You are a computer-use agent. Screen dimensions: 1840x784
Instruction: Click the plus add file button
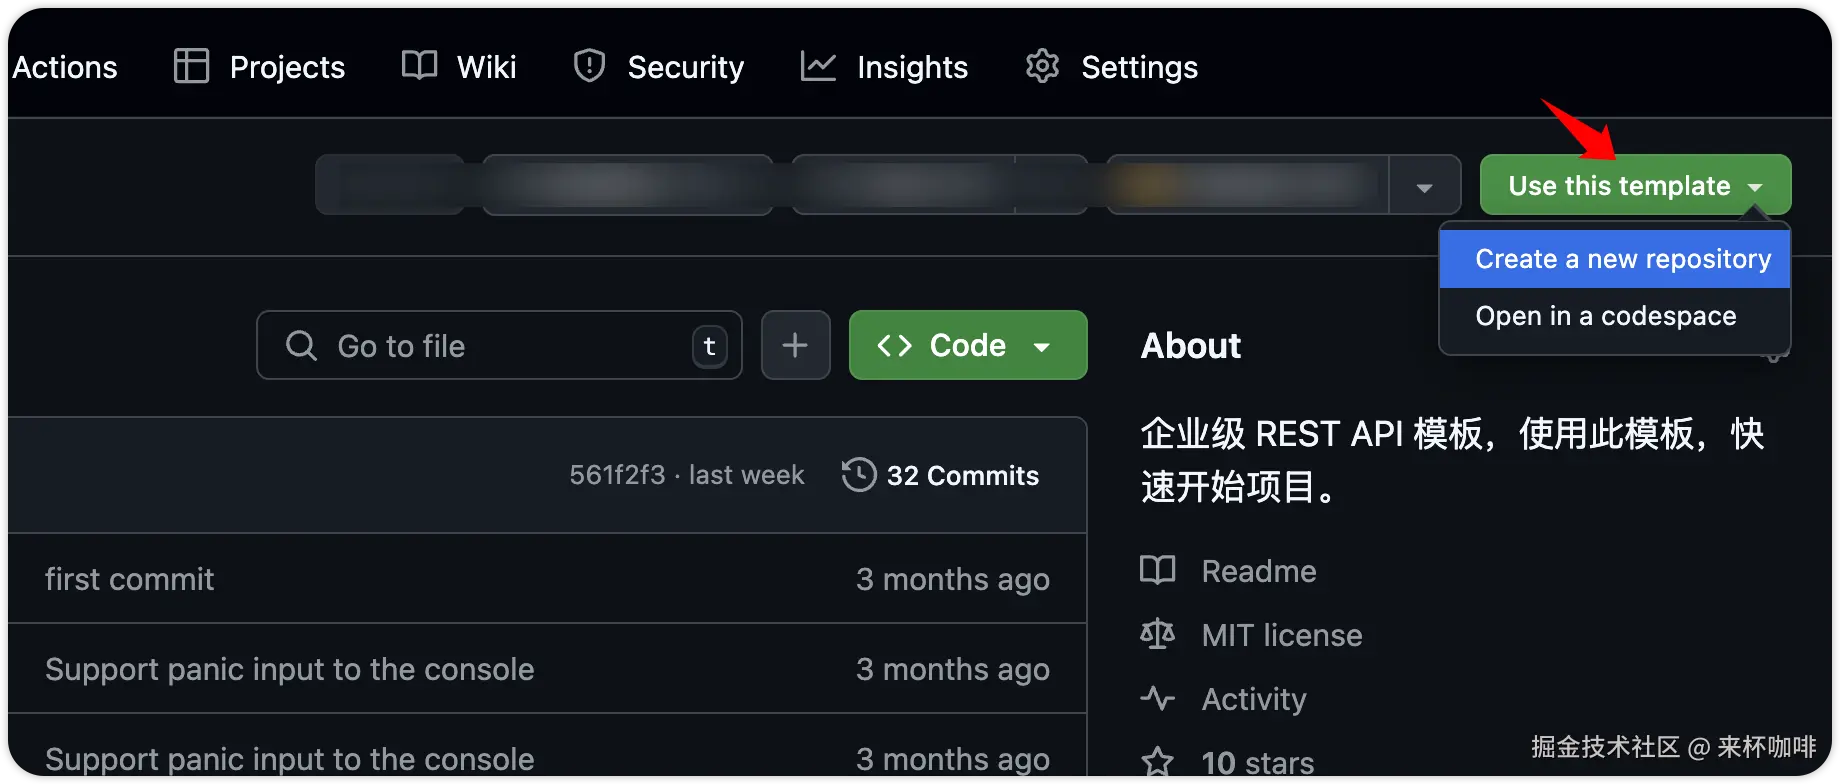[795, 345]
